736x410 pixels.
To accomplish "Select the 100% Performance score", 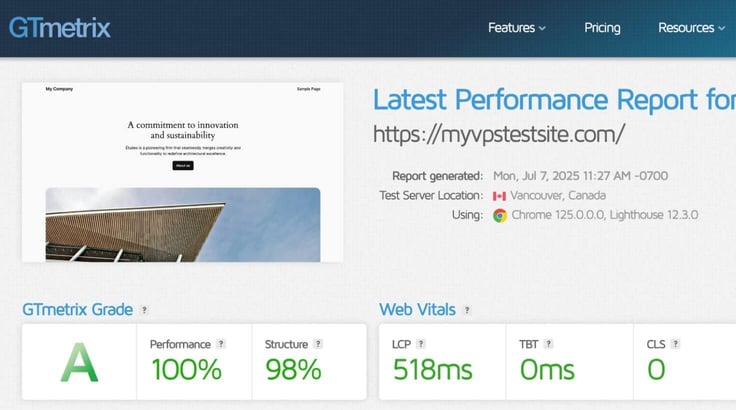I will click(x=186, y=369).
